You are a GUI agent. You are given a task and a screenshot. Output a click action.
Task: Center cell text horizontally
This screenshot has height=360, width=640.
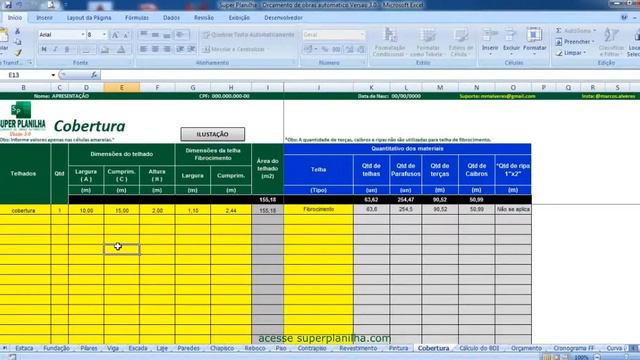(155, 49)
